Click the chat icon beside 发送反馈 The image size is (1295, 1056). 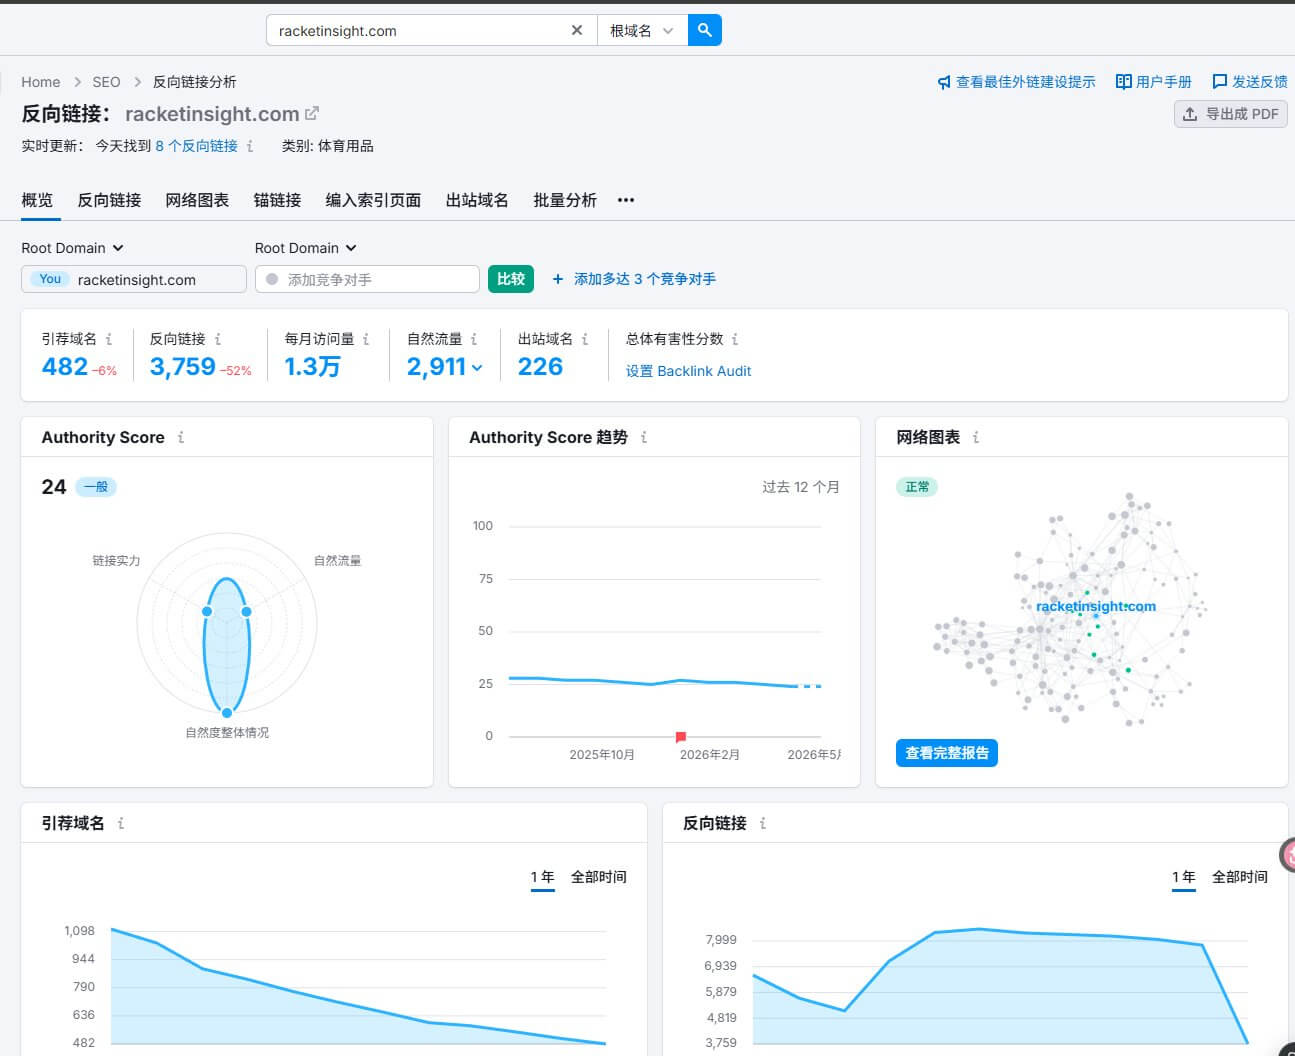coord(1220,82)
